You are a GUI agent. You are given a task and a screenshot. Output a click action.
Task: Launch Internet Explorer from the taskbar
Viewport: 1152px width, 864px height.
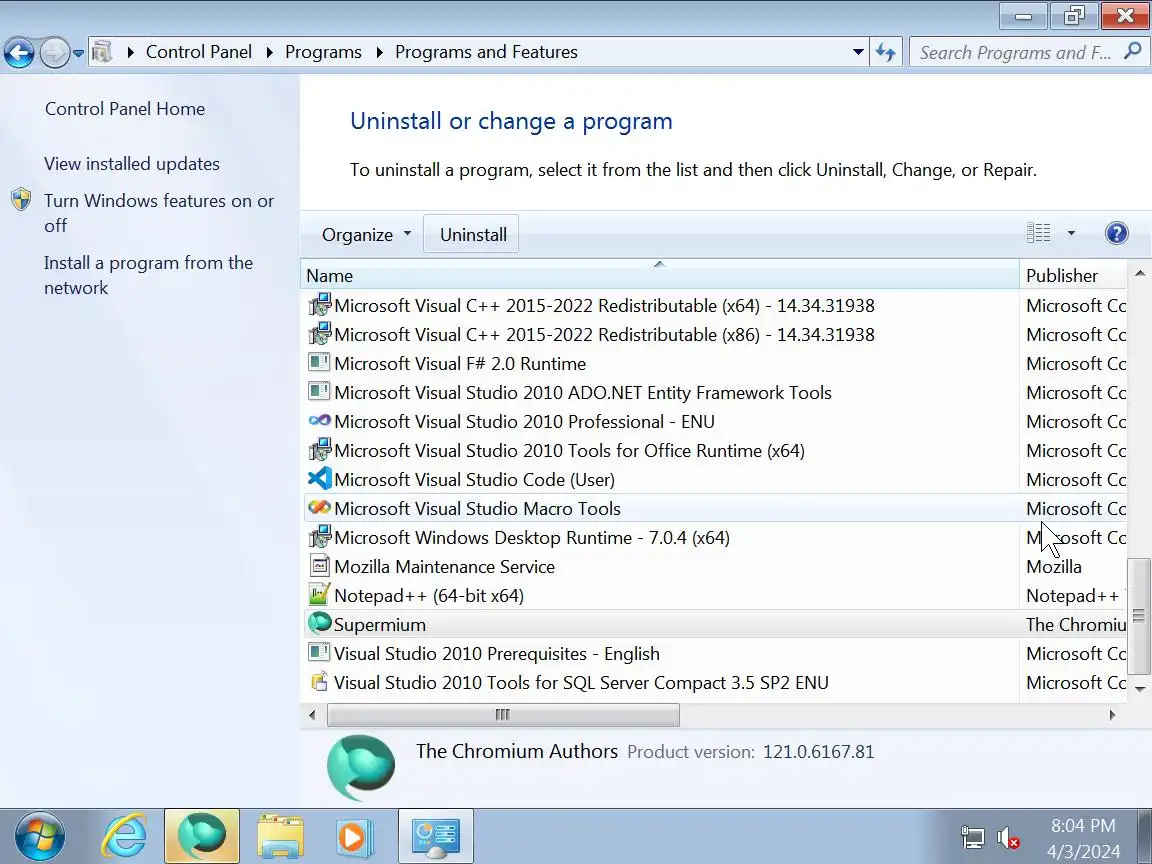point(123,836)
